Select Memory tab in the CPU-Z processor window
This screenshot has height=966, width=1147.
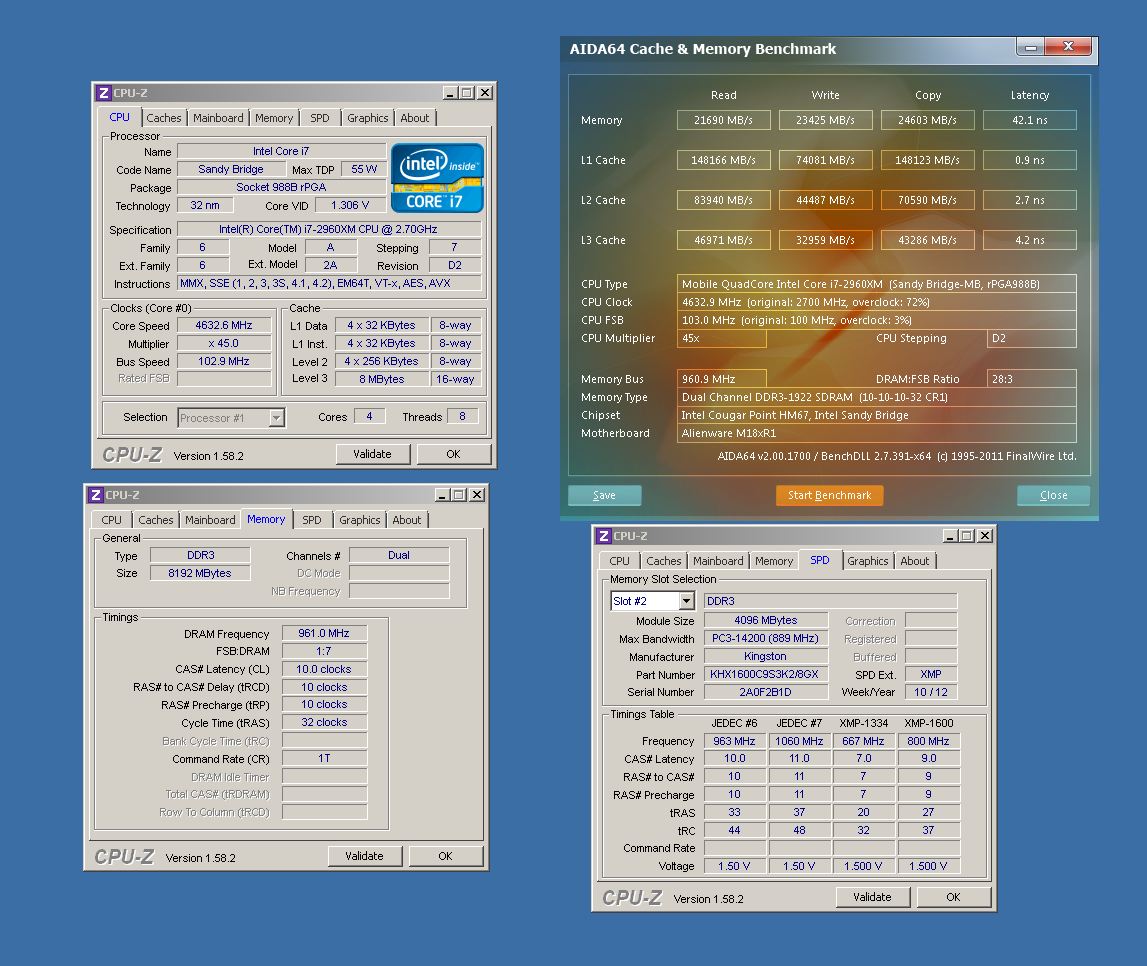coord(274,118)
